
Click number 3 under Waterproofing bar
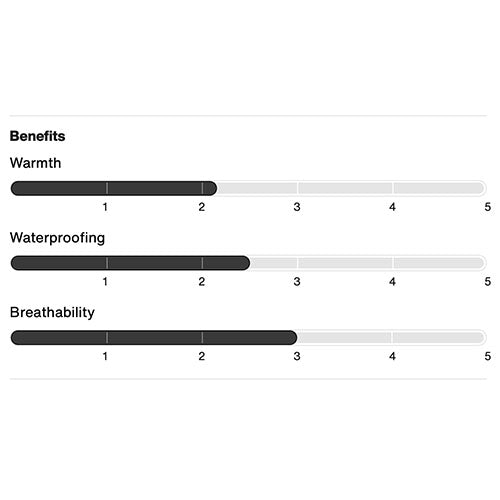[x=297, y=282]
